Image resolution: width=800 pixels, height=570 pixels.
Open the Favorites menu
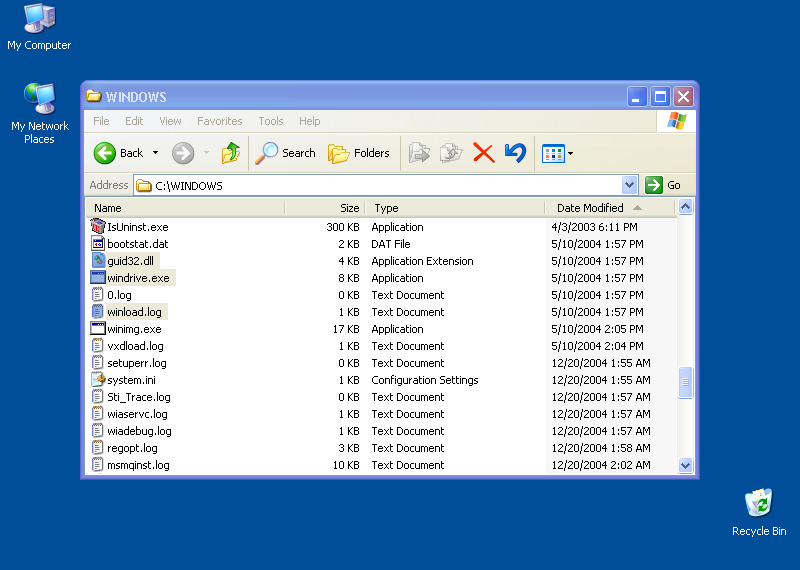pyautogui.click(x=219, y=121)
